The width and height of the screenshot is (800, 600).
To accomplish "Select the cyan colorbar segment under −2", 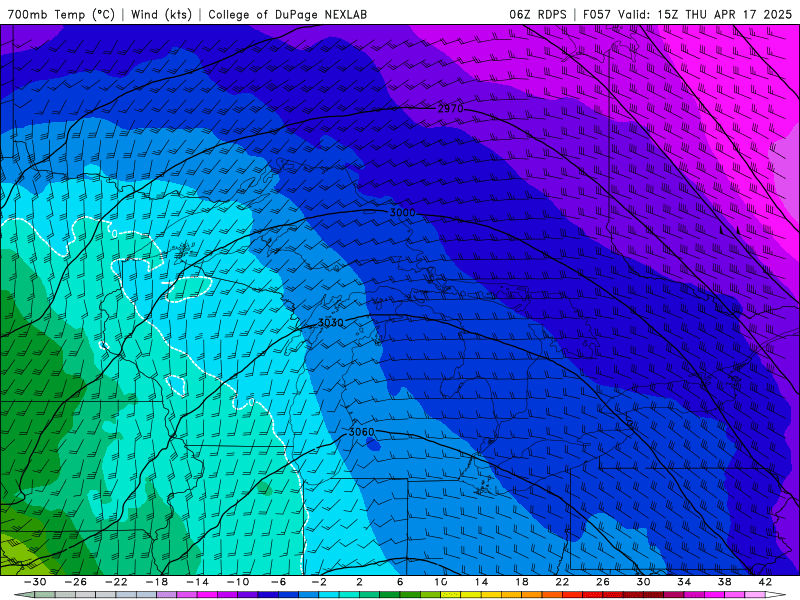I will click(329, 595).
